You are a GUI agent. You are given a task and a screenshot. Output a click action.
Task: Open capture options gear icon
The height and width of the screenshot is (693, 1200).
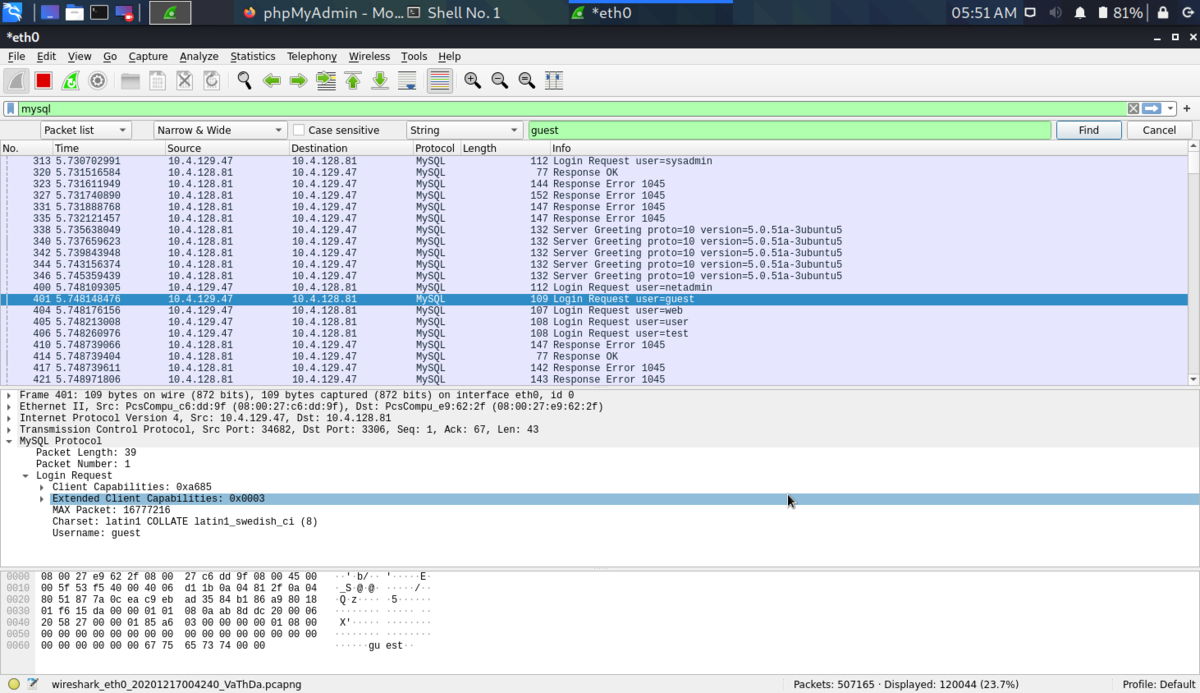click(97, 81)
